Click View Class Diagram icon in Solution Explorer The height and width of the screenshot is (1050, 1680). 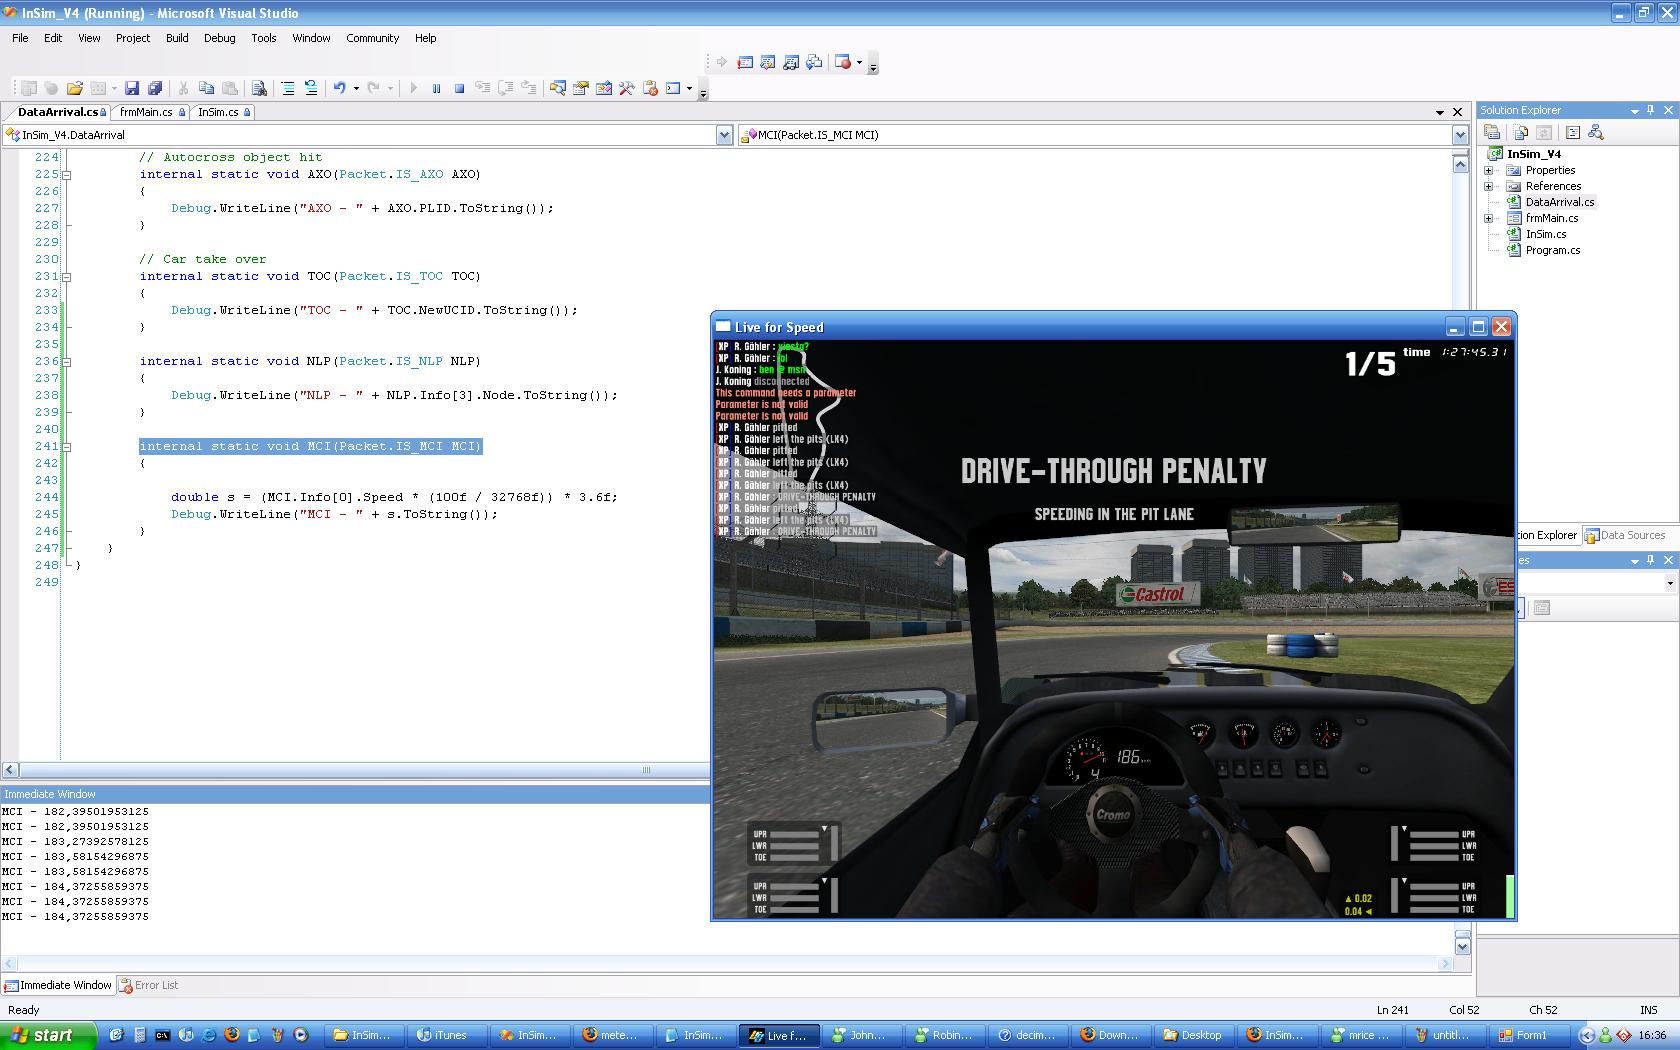point(1596,132)
